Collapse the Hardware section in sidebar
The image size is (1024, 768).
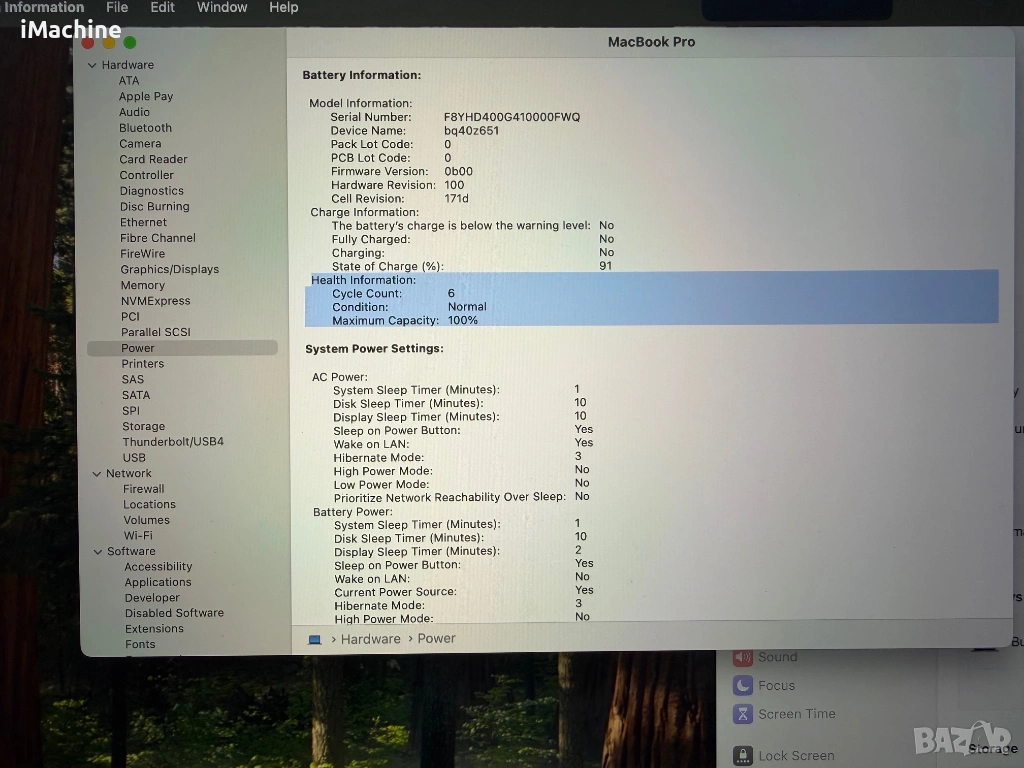[x=92, y=65]
